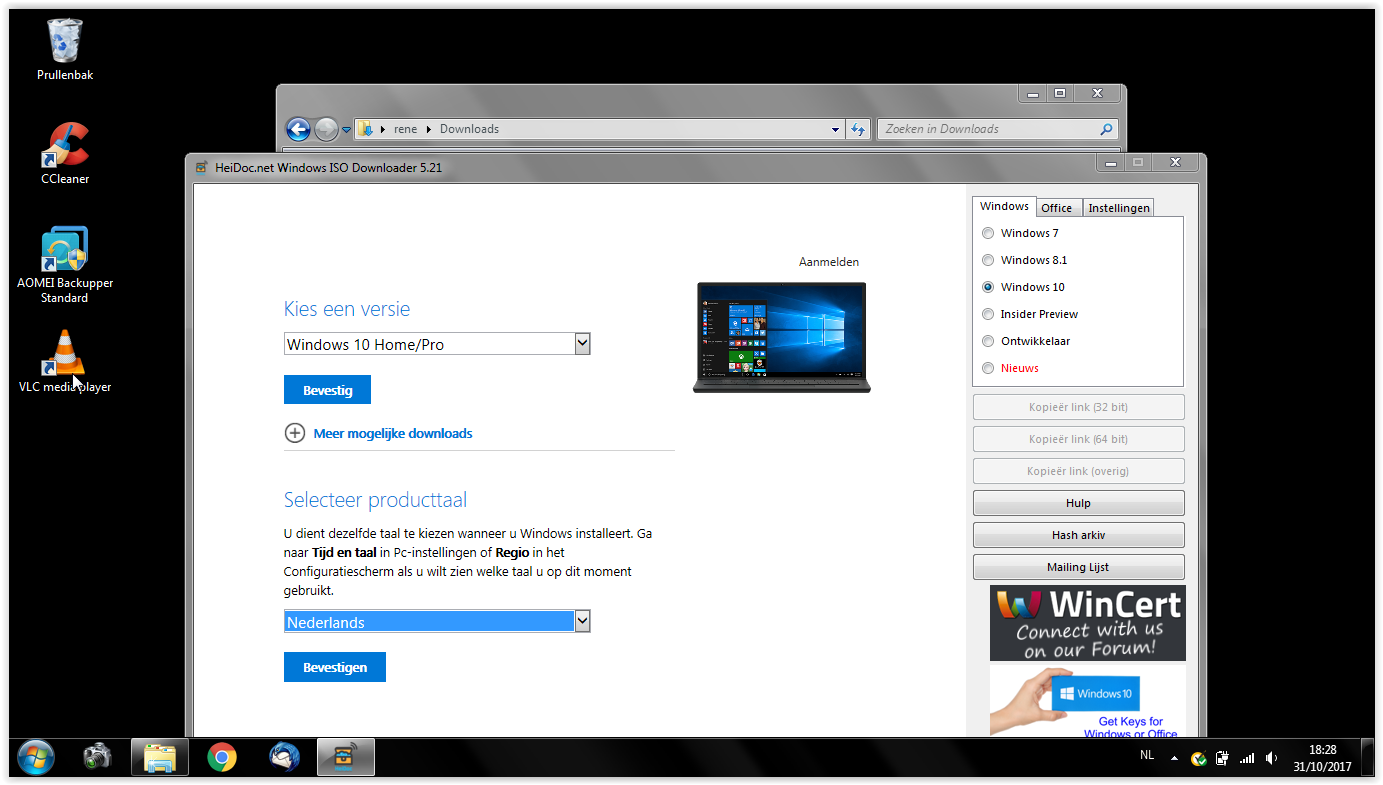Click the plus circle icon beside Meer mogelijke downloads

[x=295, y=433]
